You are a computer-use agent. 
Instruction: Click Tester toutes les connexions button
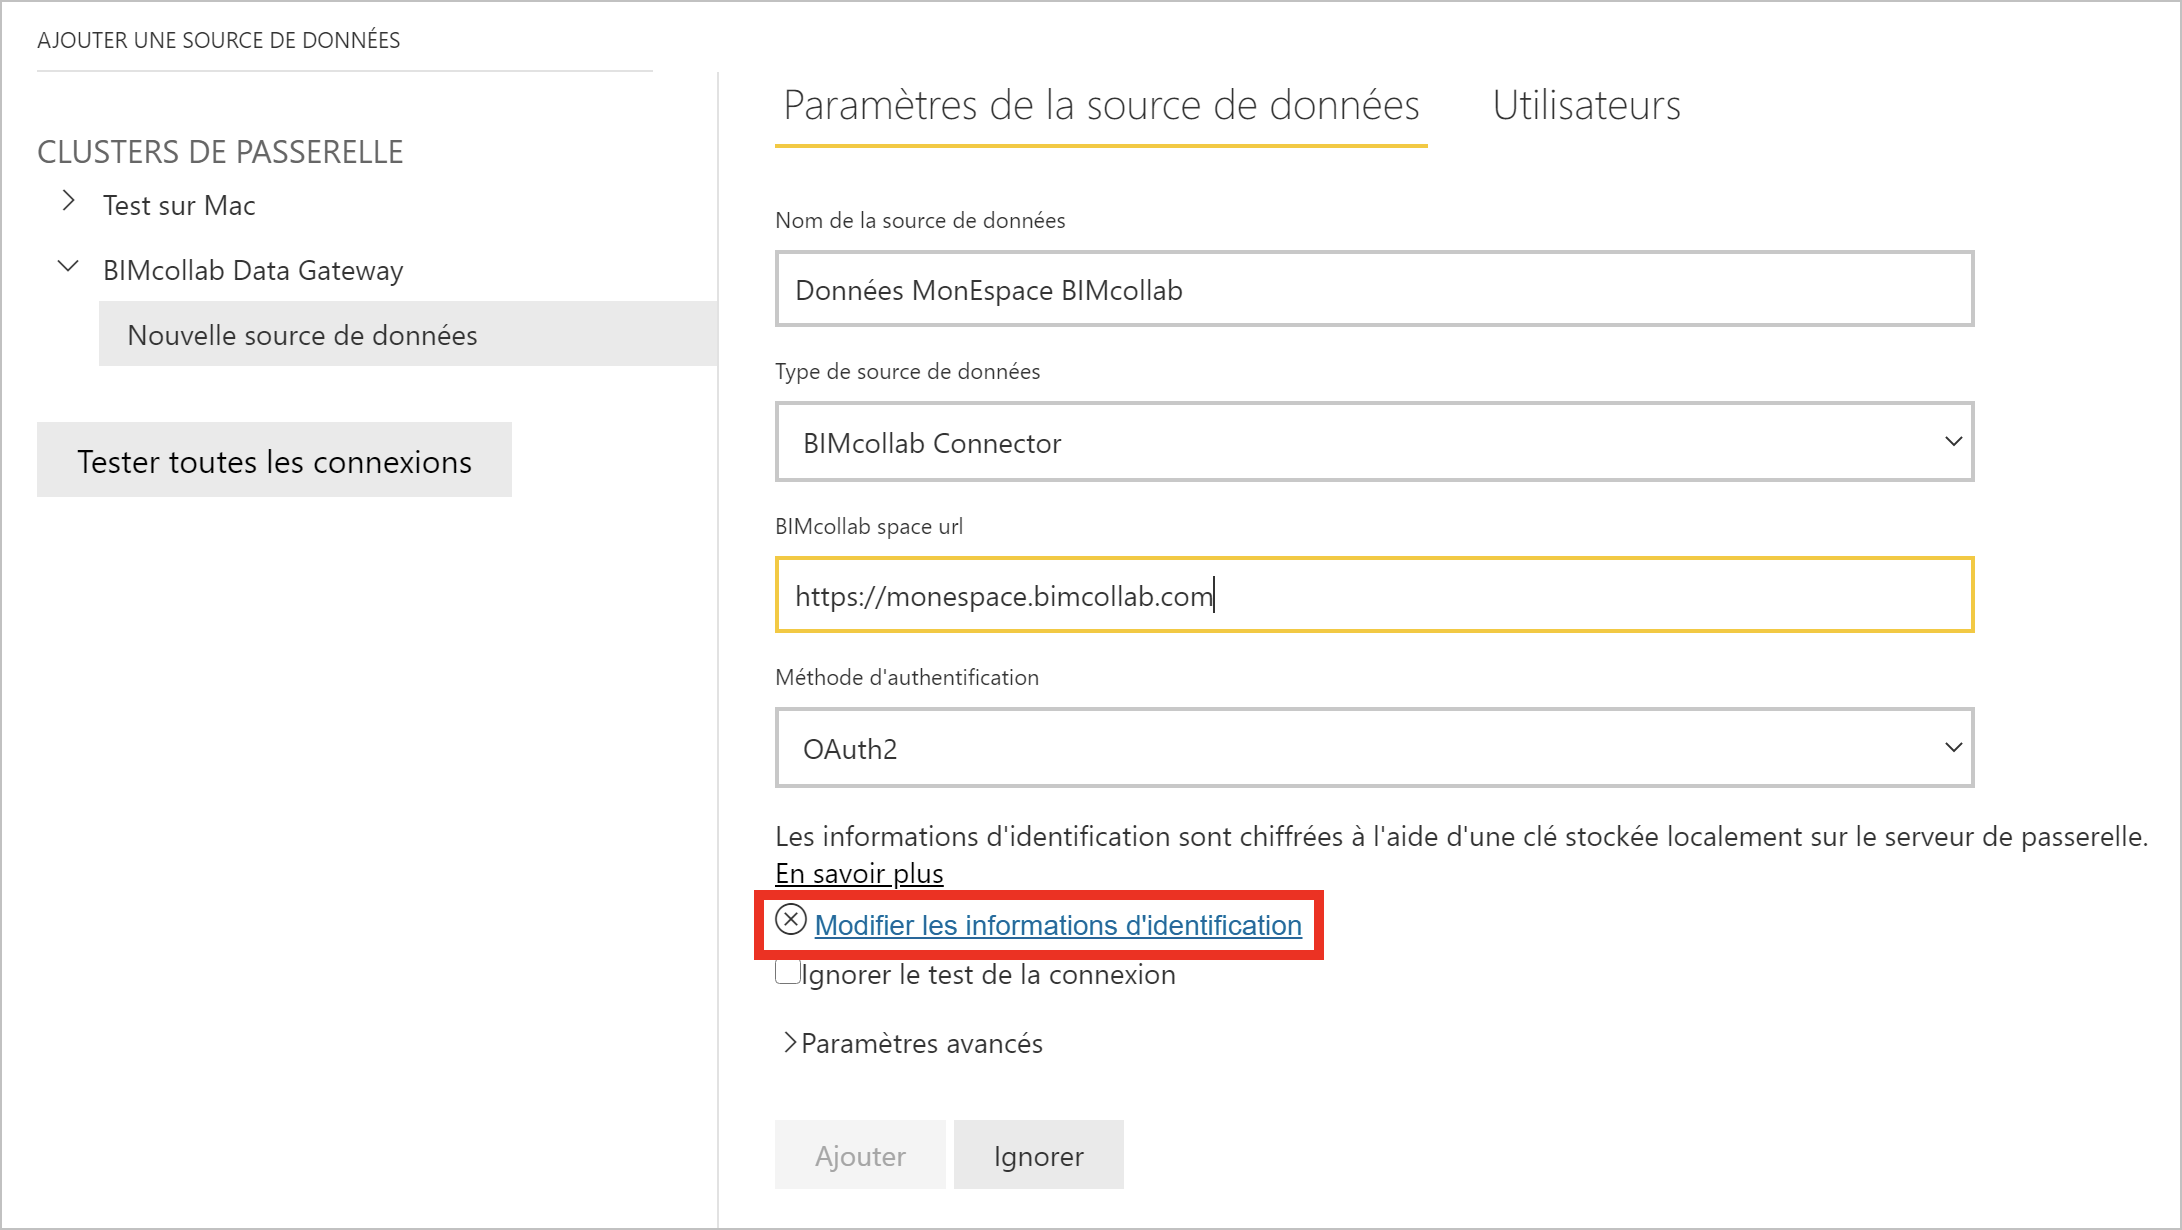(274, 460)
